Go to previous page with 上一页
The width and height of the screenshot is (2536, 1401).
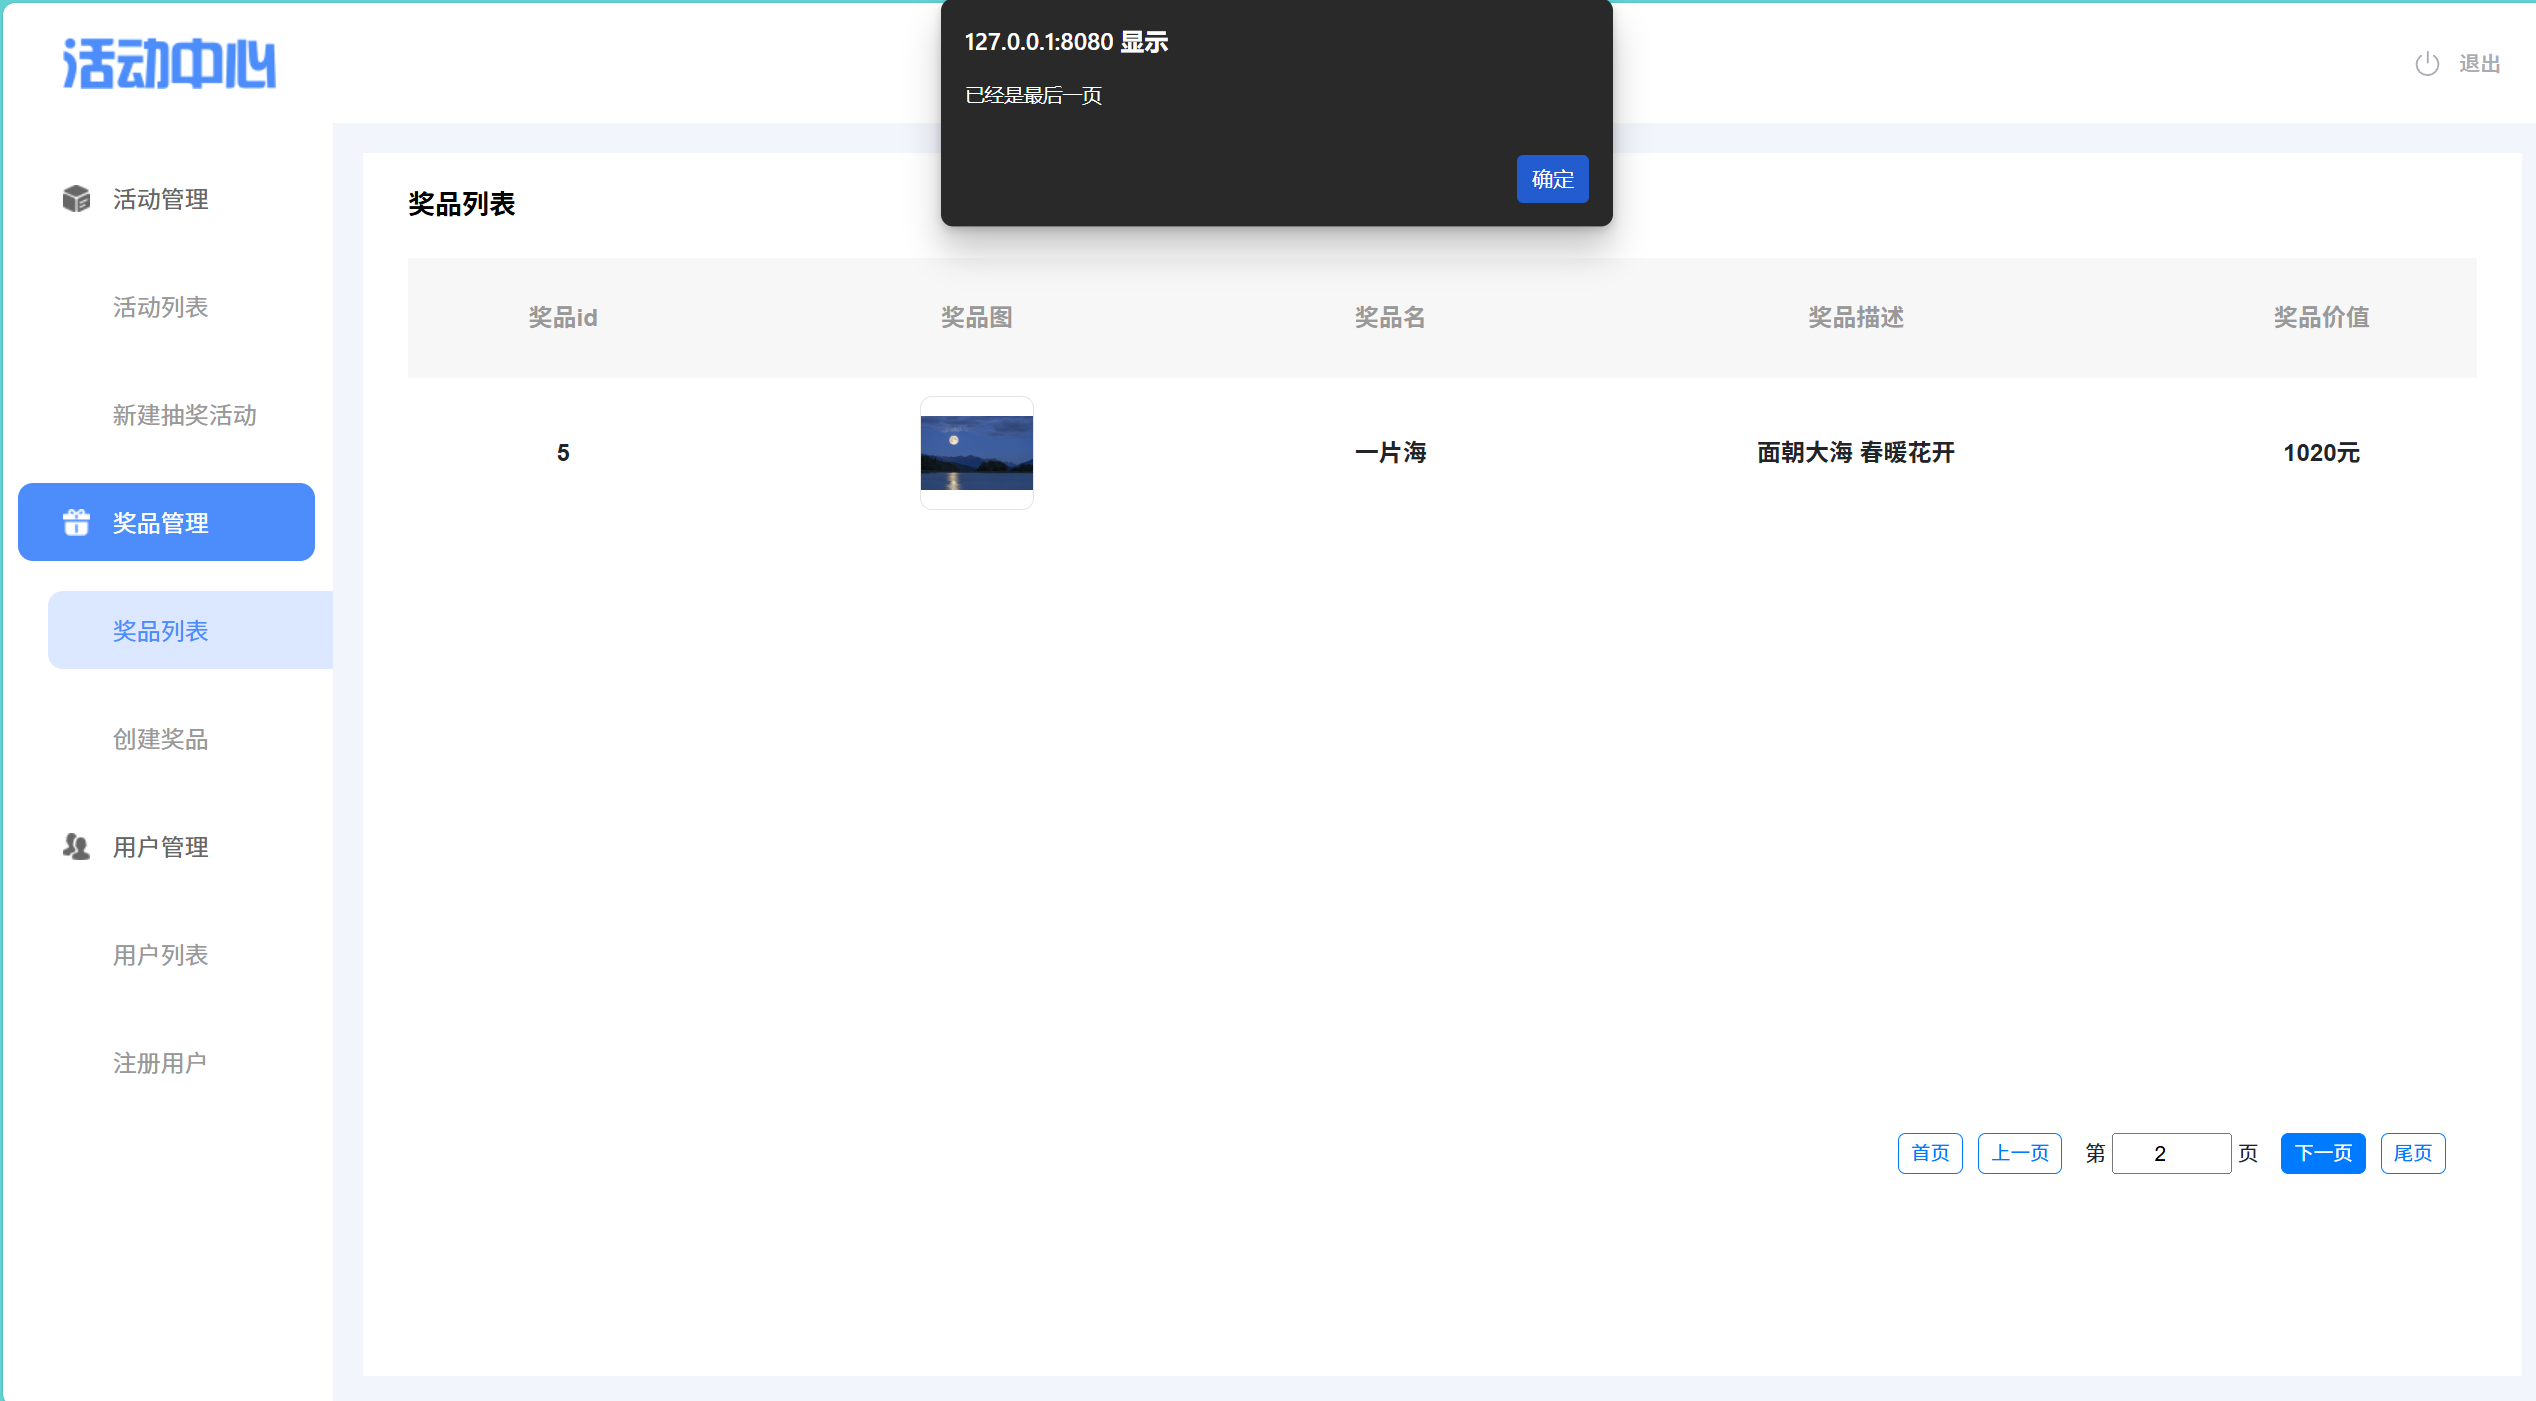[2019, 1153]
